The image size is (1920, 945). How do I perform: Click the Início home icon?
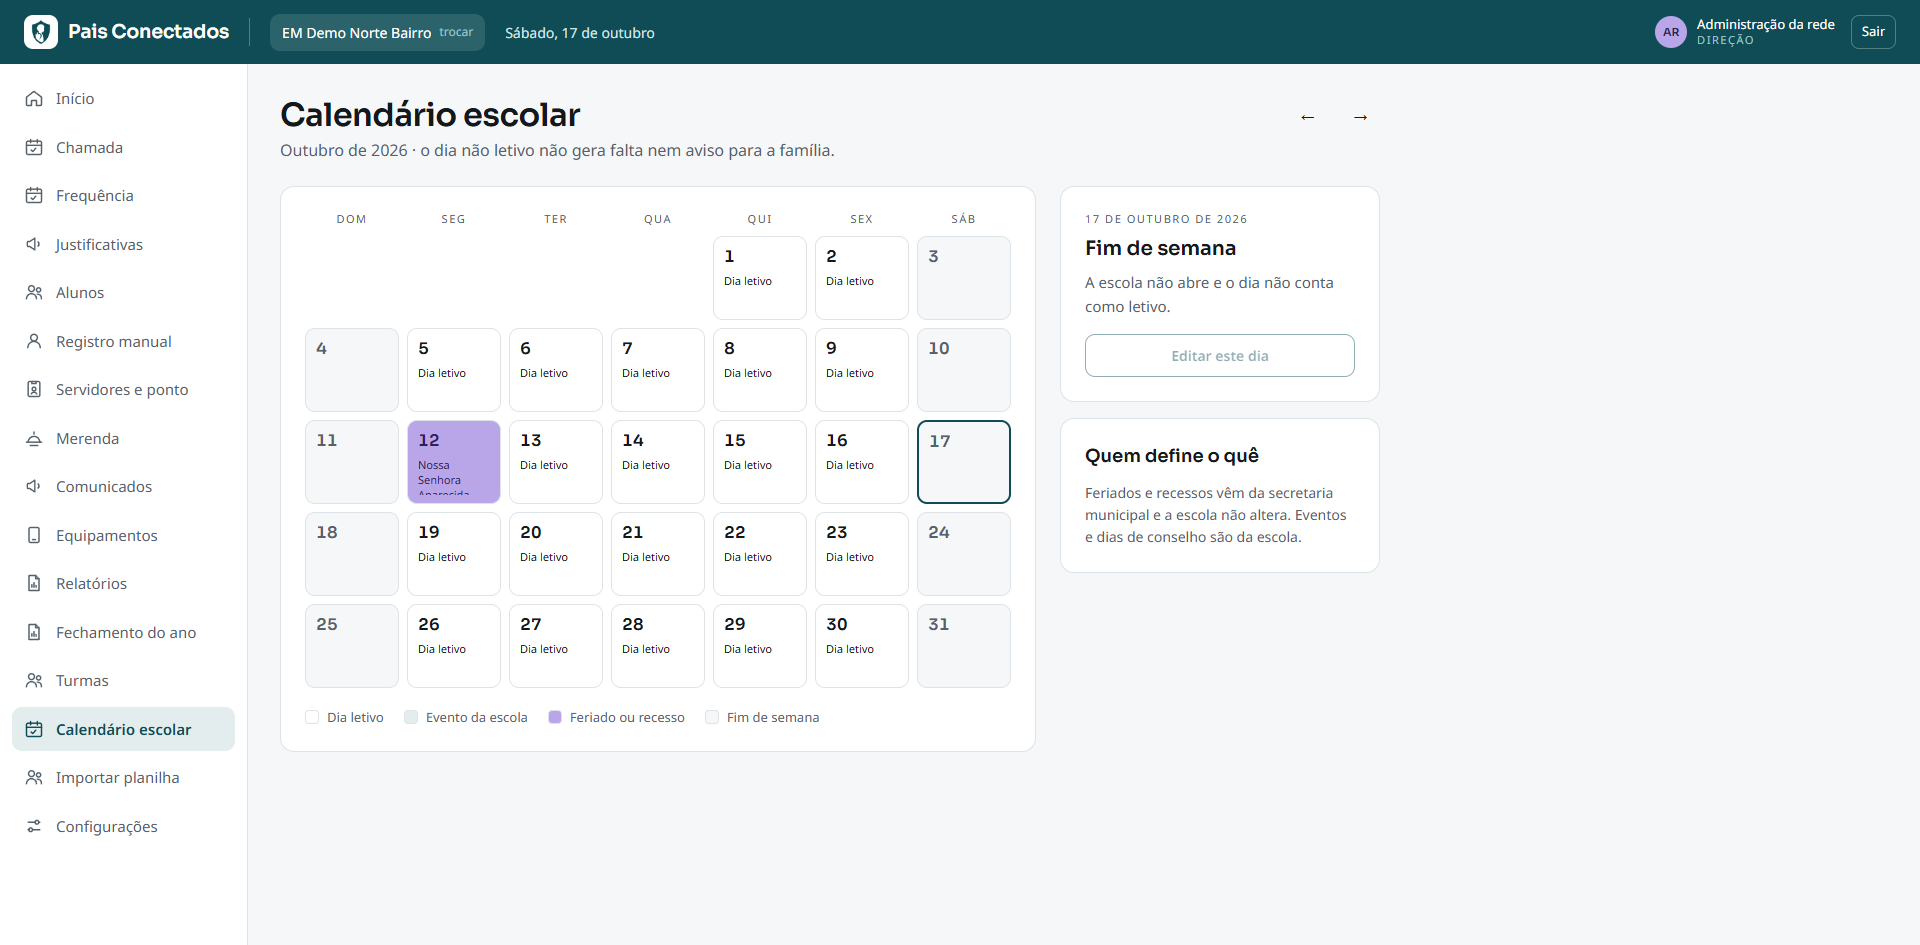(x=34, y=99)
